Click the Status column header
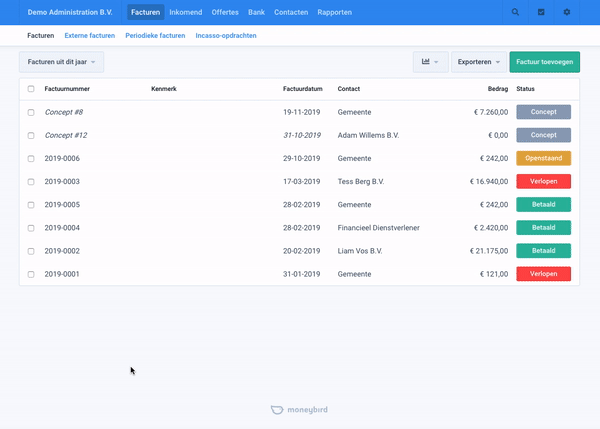 pos(525,89)
